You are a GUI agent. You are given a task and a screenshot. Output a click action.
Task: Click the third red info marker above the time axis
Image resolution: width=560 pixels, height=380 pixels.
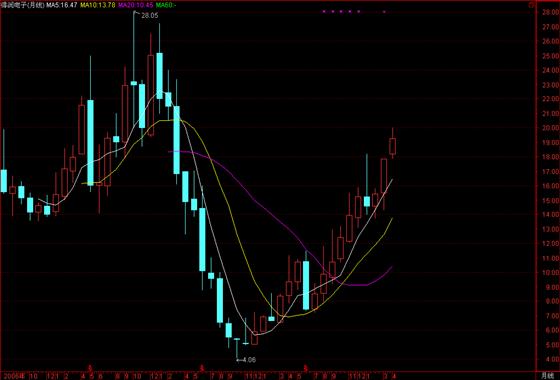pyautogui.click(x=305, y=367)
